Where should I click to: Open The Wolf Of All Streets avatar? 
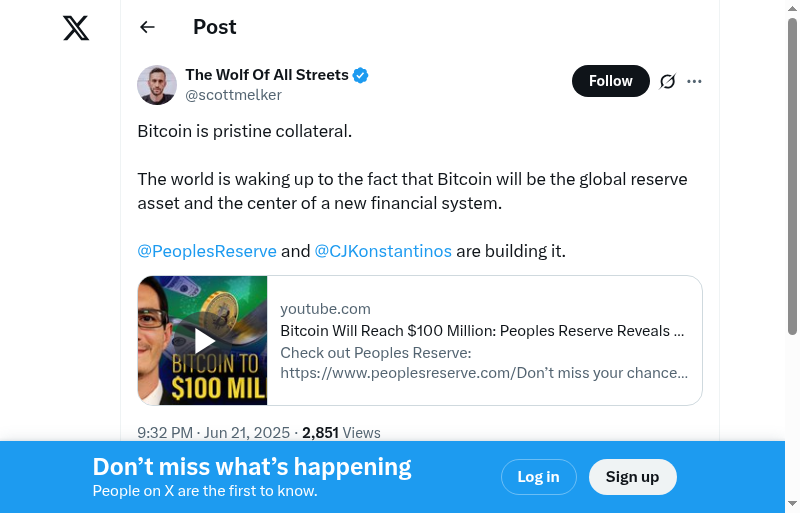point(157,85)
